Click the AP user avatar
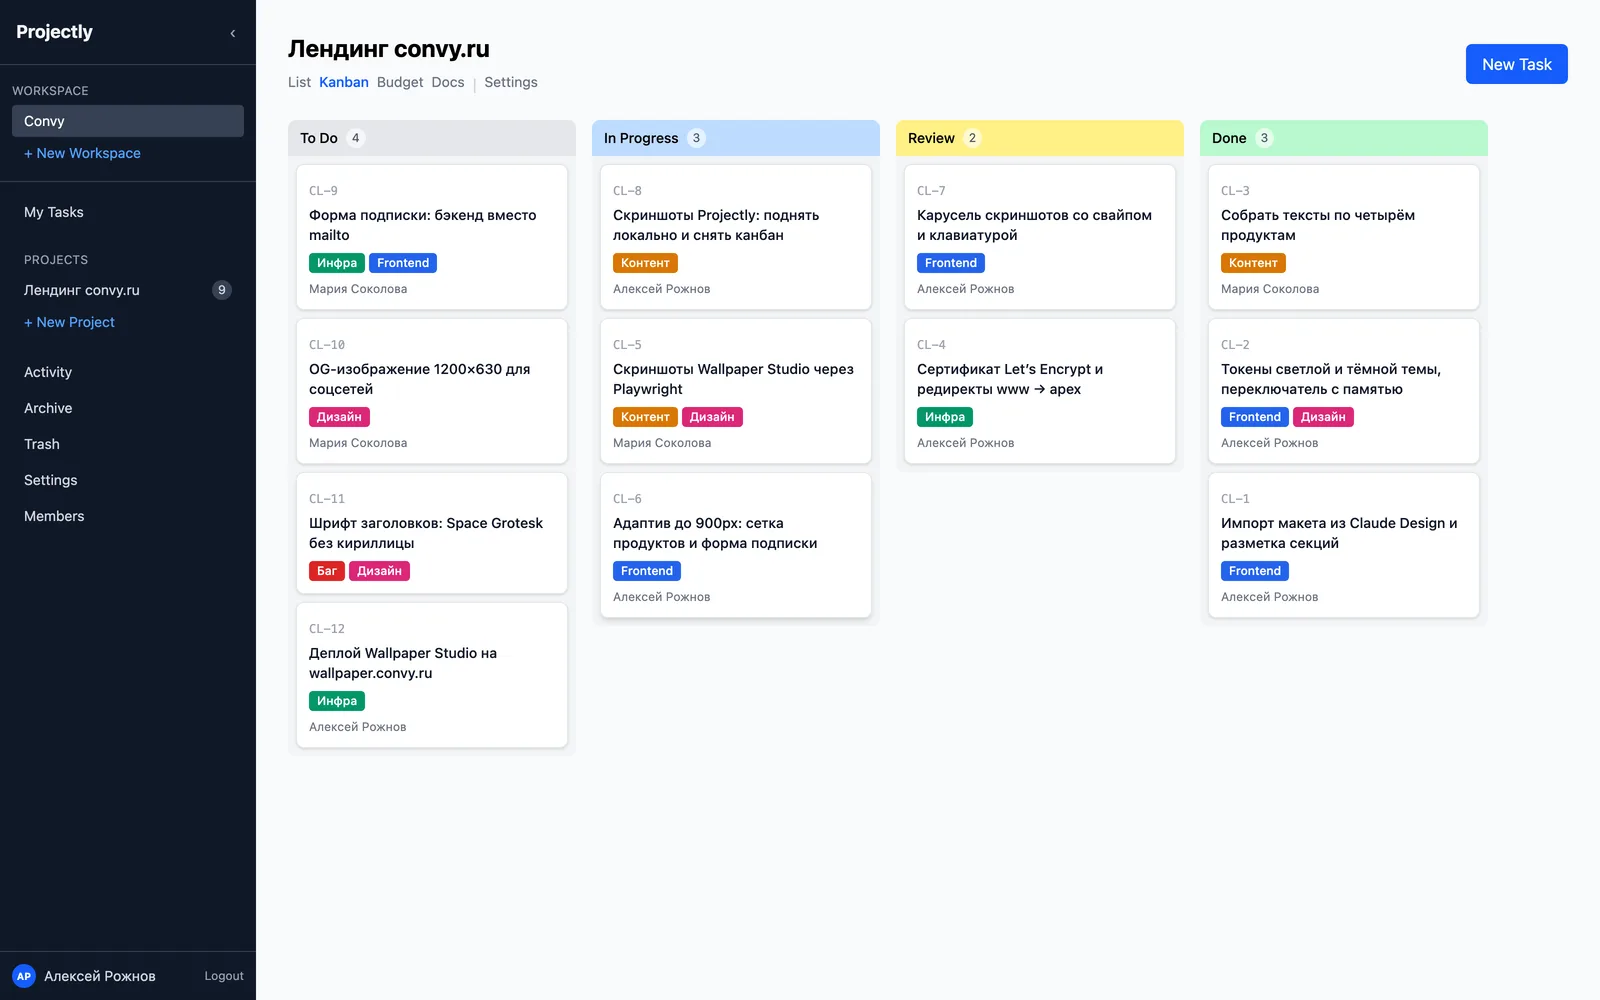This screenshot has height=1000, width=1600. 24,976
